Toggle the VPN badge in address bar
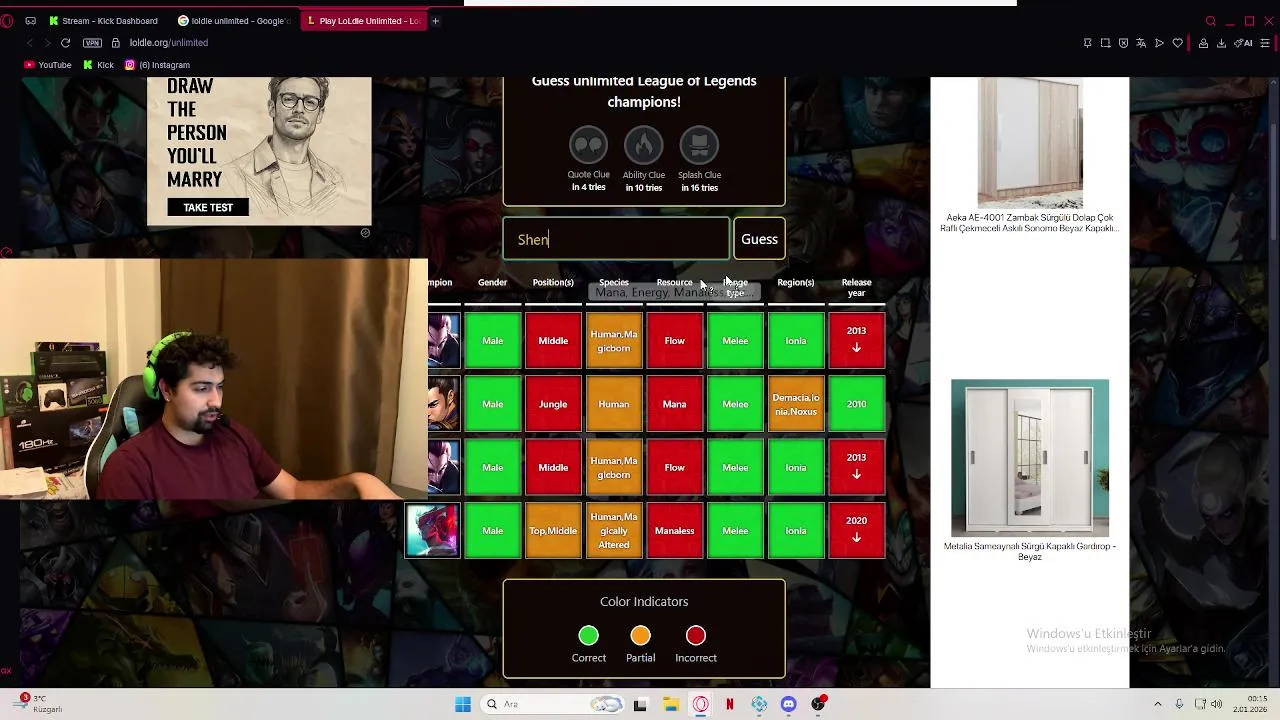Image resolution: width=1280 pixels, height=720 pixels. pyautogui.click(x=93, y=43)
